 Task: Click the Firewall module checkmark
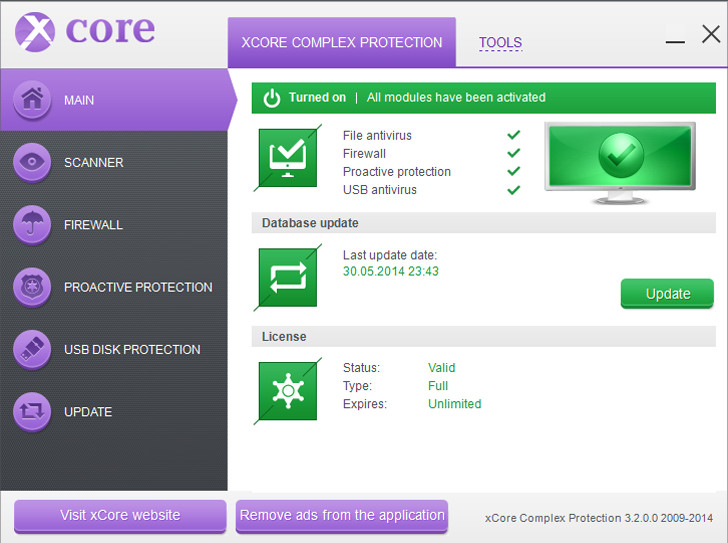[x=514, y=153]
